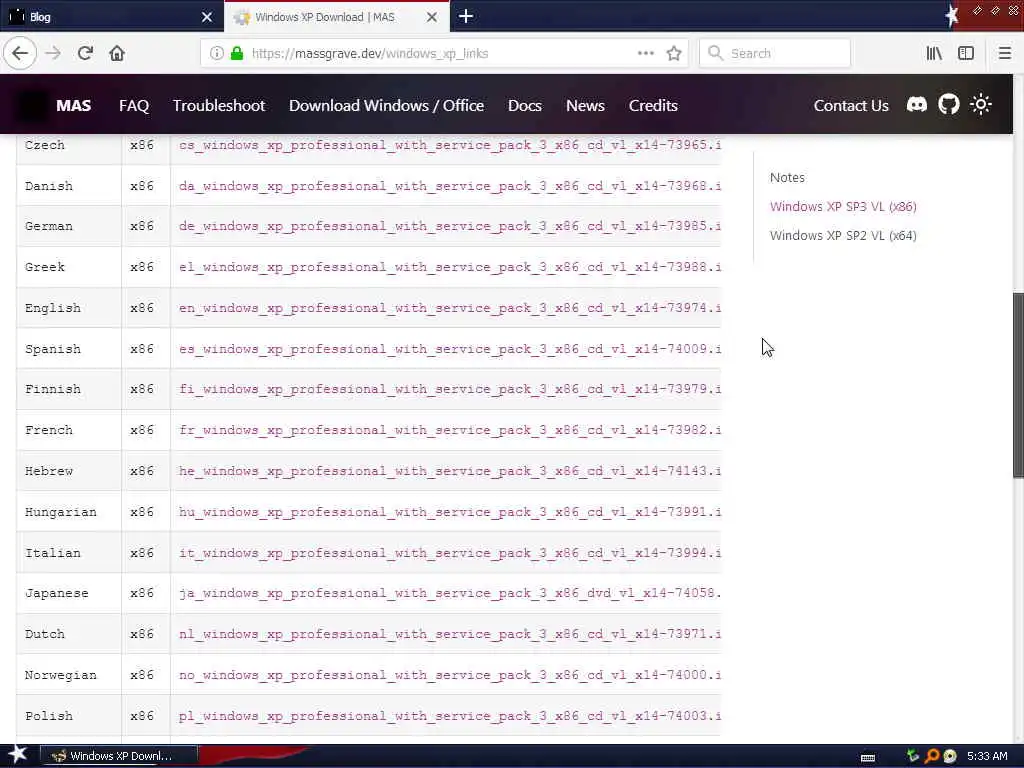The height and width of the screenshot is (768, 1024).
Task: Bookmark this page with star icon
Action: (674, 53)
